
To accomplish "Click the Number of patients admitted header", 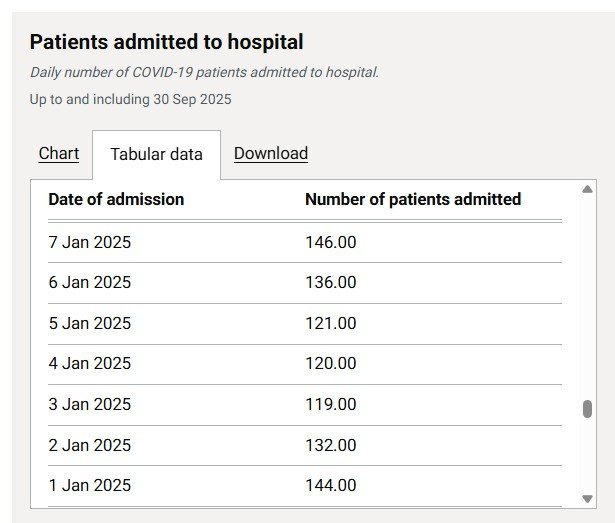I will 412,199.
